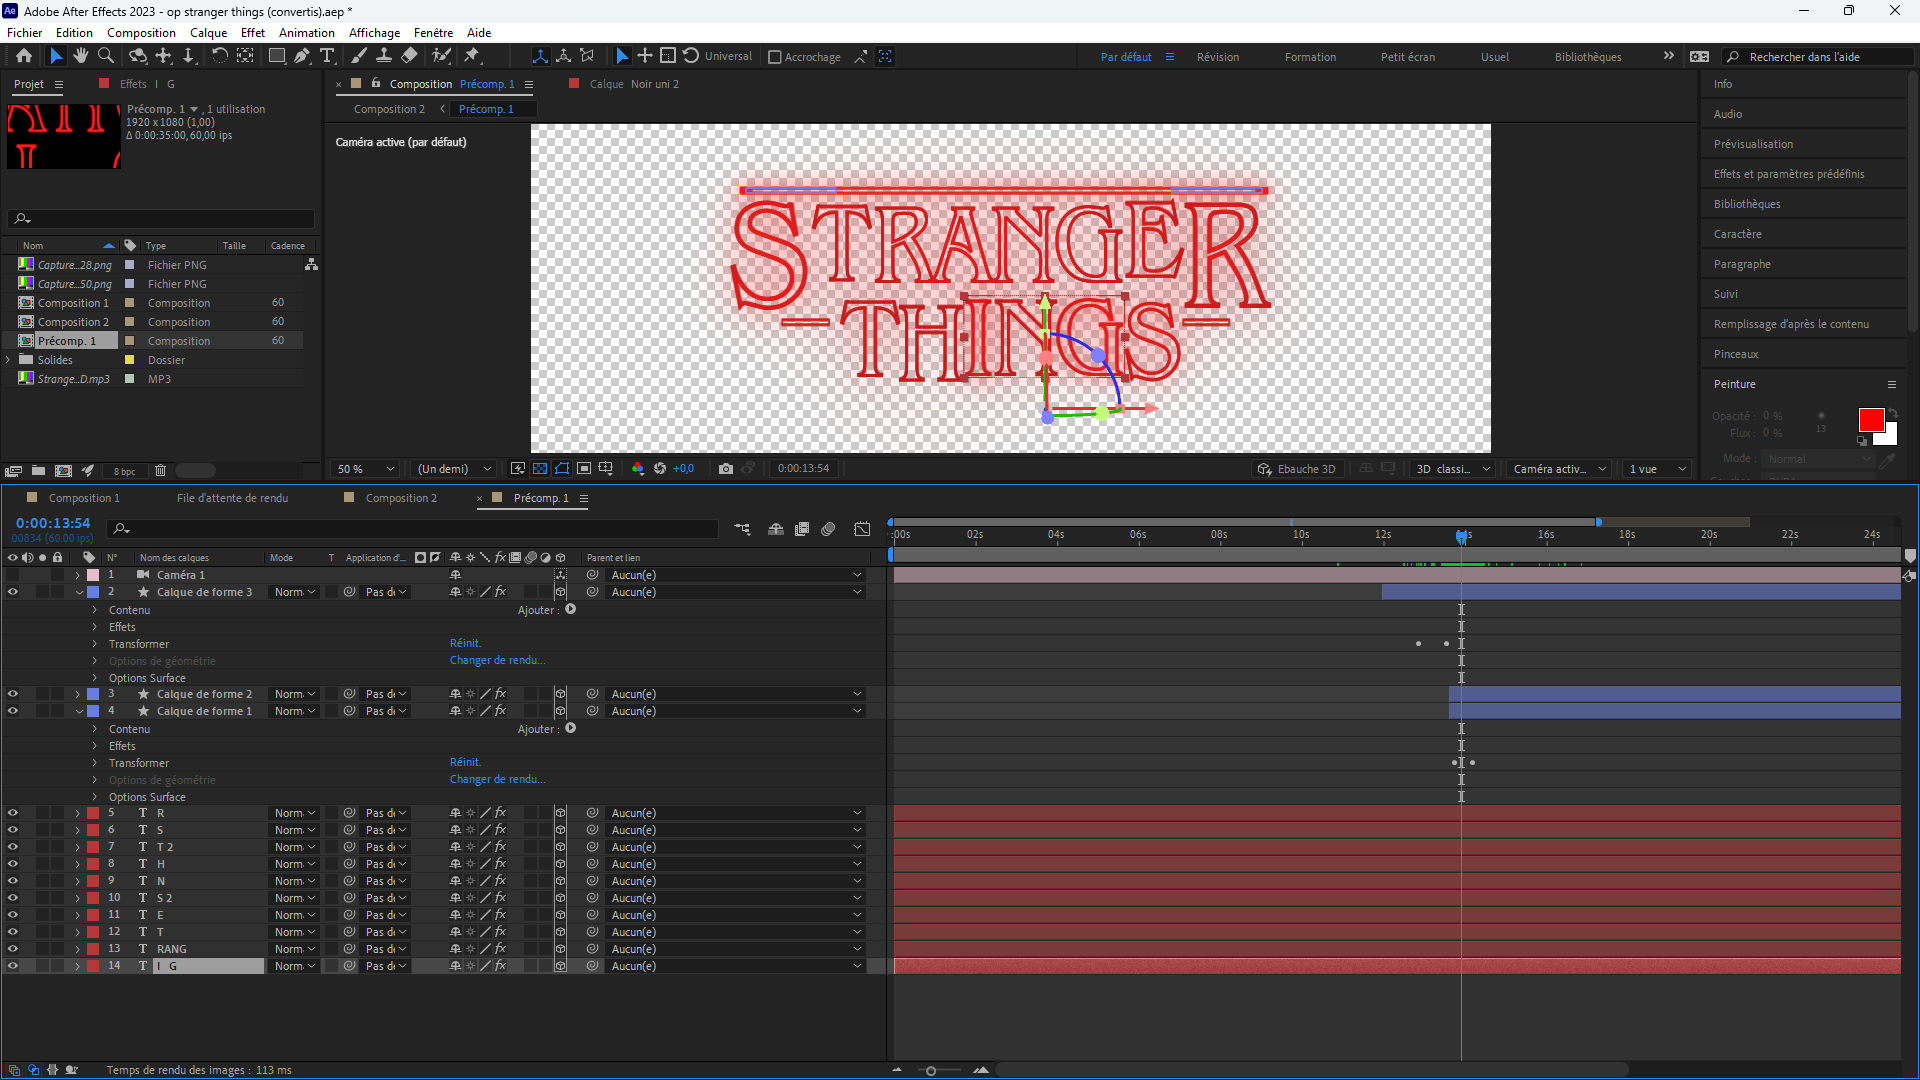Select the Hand tool
The width and height of the screenshot is (1920, 1080).
tap(81, 56)
